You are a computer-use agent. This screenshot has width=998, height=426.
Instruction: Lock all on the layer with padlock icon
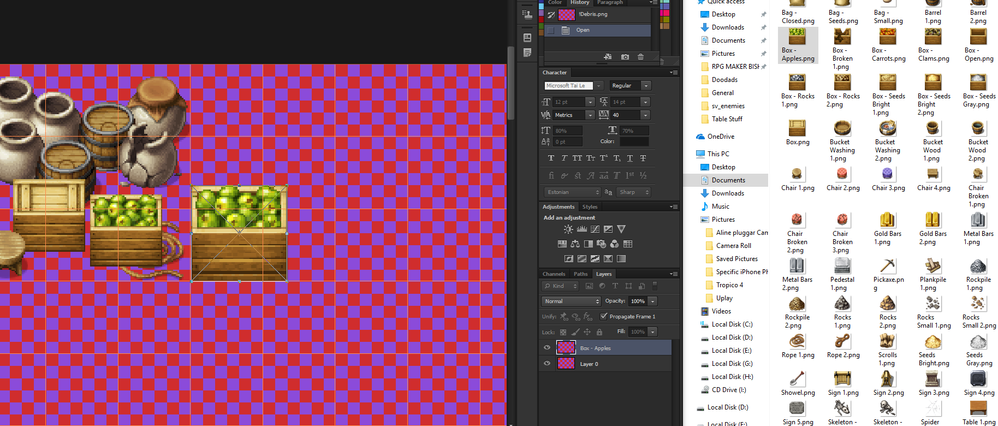(598, 332)
